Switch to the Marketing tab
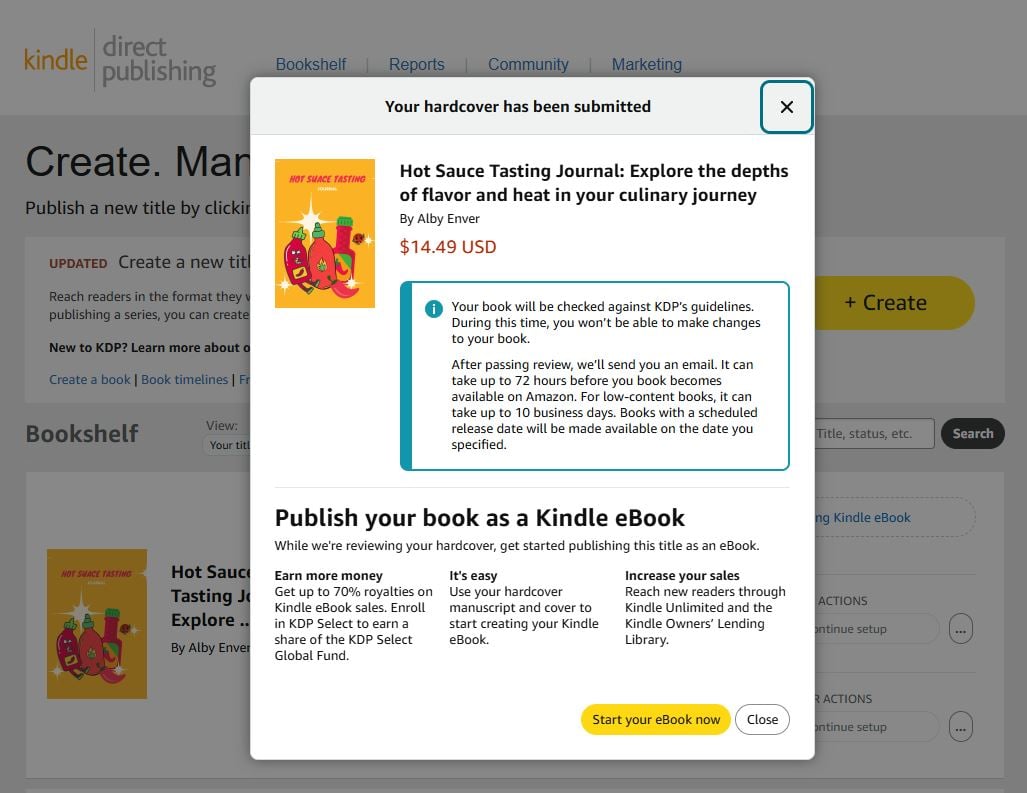Screen dimensions: 1027x793 pyautogui.click(x=647, y=64)
